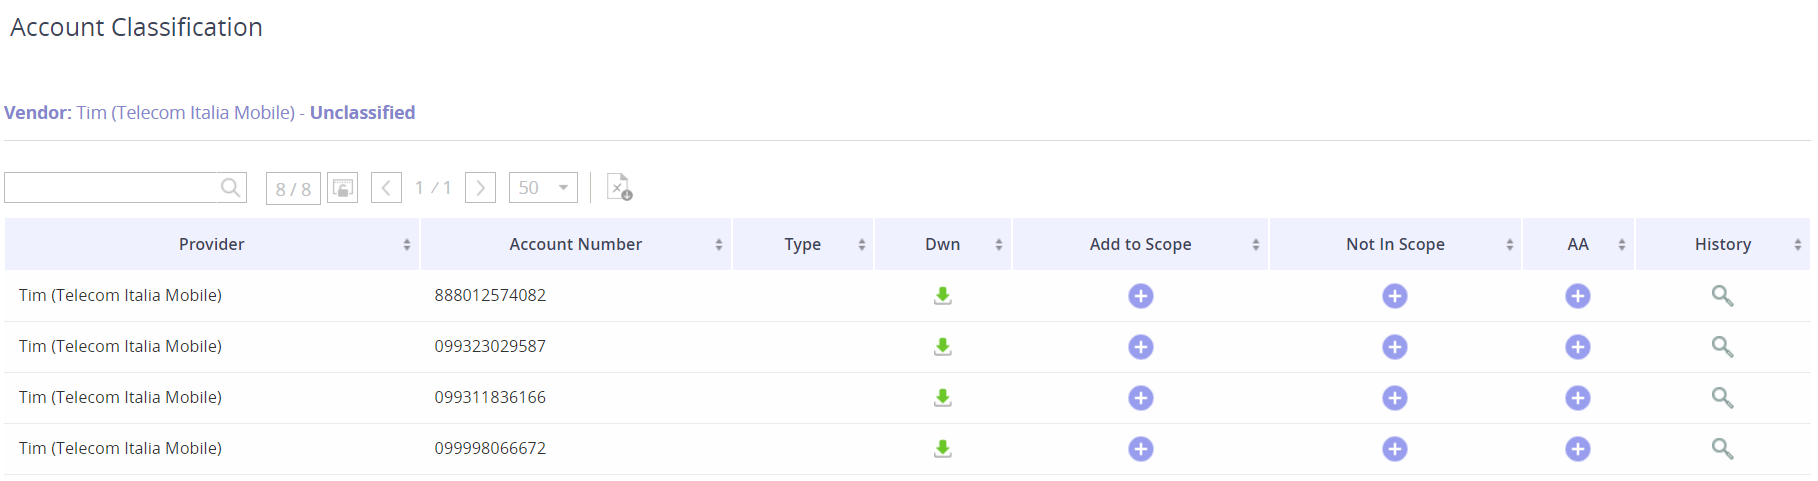
Task: Click AA plus for account 099998066672
Action: coord(1578,449)
